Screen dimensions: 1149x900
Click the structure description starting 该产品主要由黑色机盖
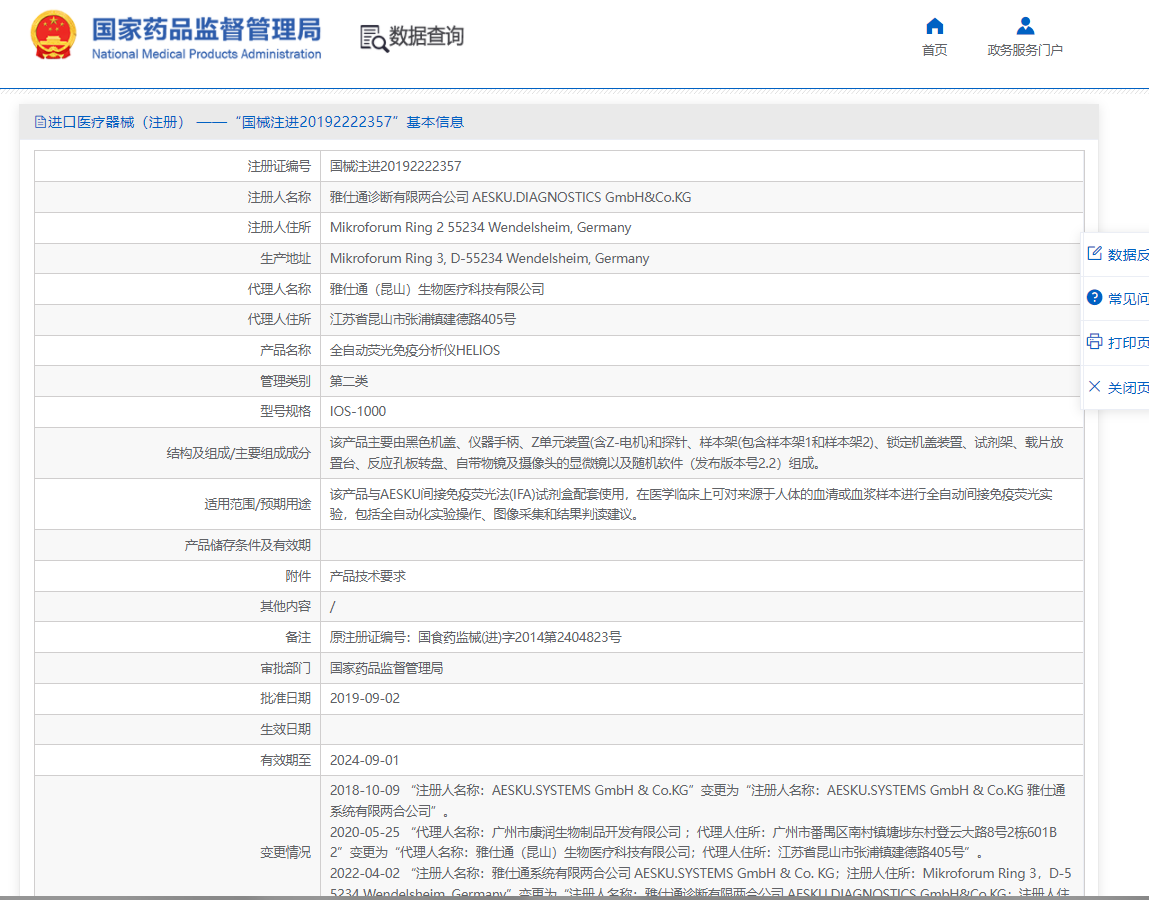(696, 453)
